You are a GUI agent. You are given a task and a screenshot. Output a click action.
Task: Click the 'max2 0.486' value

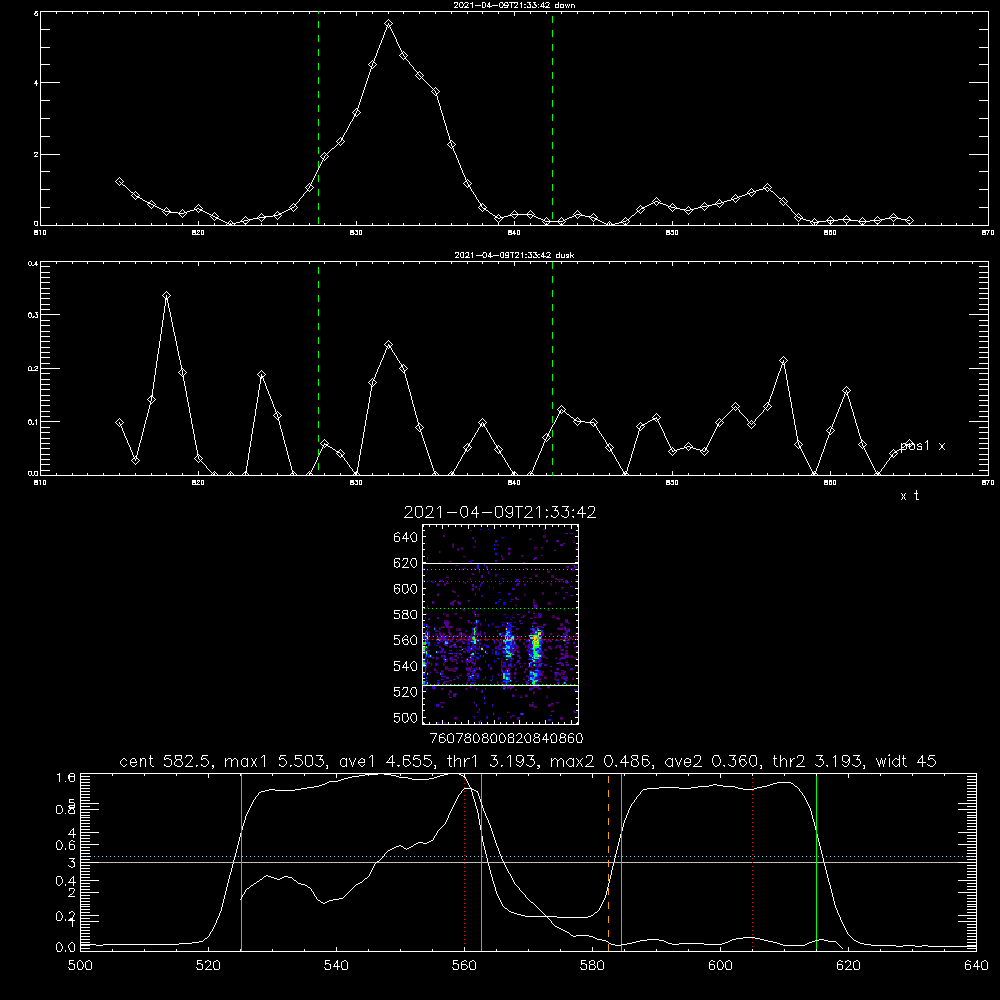(x=600, y=761)
